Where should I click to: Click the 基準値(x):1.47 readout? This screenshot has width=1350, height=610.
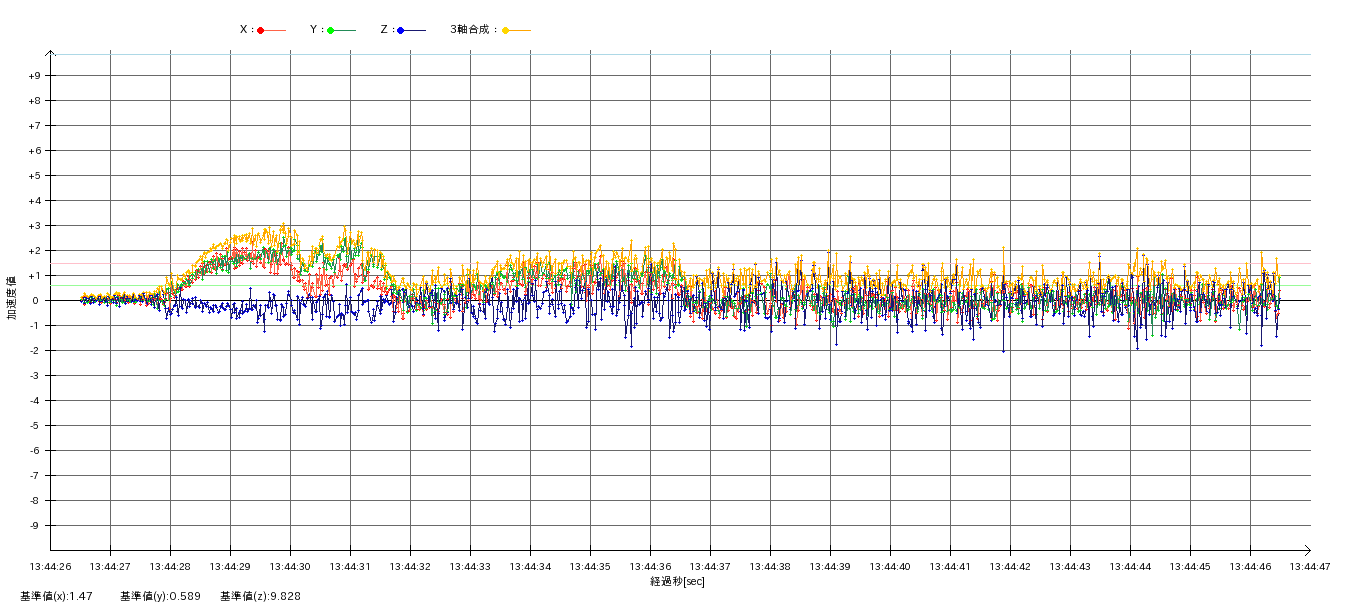[56, 596]
